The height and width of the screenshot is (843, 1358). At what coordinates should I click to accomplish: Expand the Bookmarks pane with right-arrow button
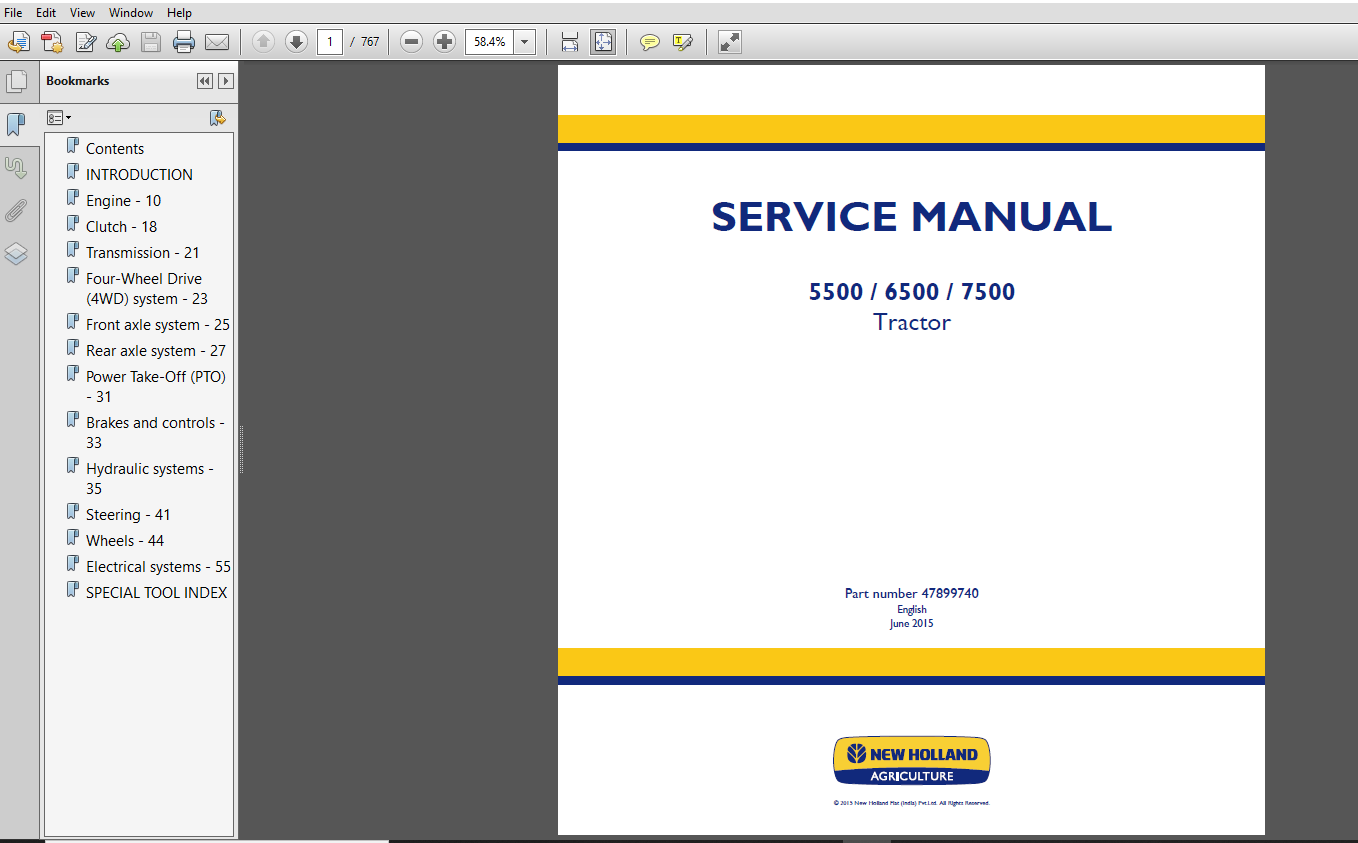point(226,81)
